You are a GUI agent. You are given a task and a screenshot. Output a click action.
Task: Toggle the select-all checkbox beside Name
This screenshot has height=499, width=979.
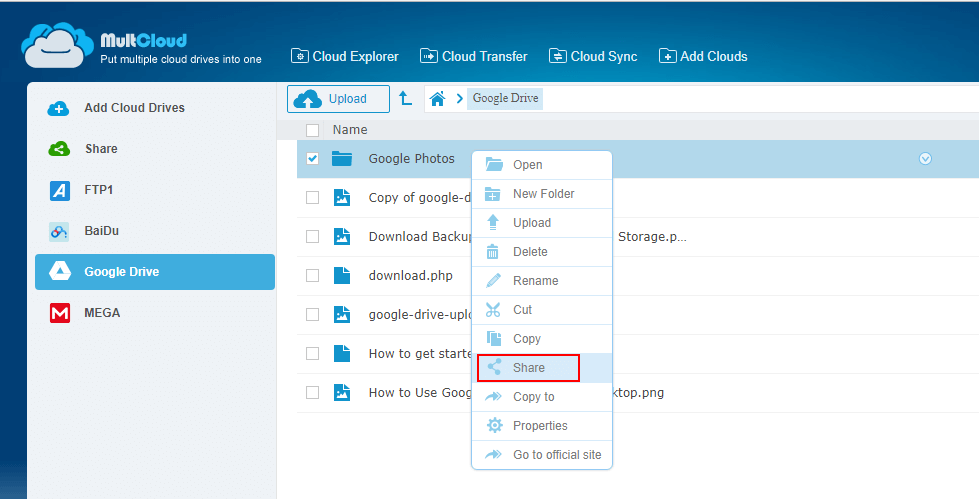point(313,130)
